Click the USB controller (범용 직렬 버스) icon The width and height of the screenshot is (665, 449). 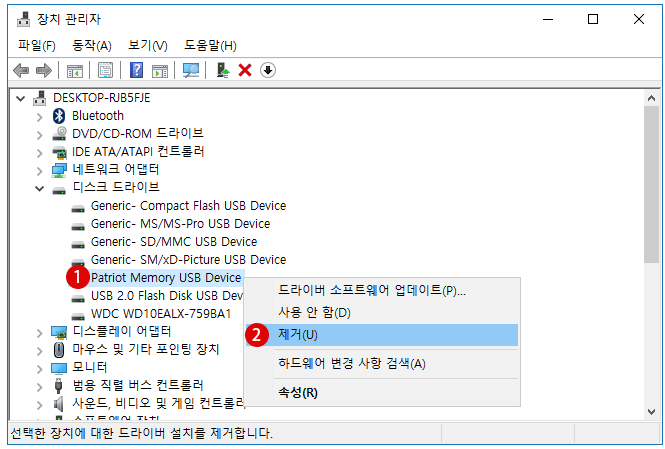coord(59,385)
